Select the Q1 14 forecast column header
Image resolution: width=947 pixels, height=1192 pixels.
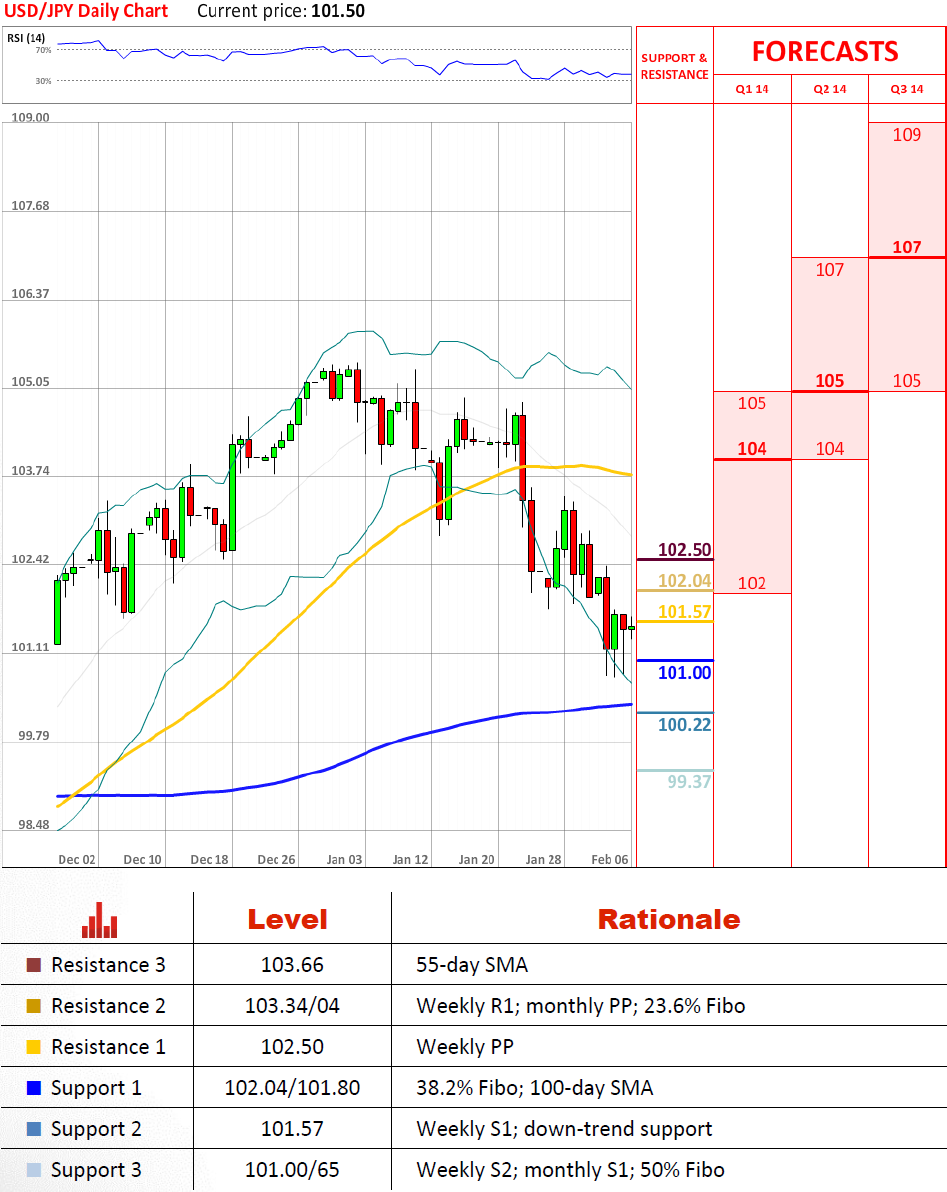click(752, 89)
